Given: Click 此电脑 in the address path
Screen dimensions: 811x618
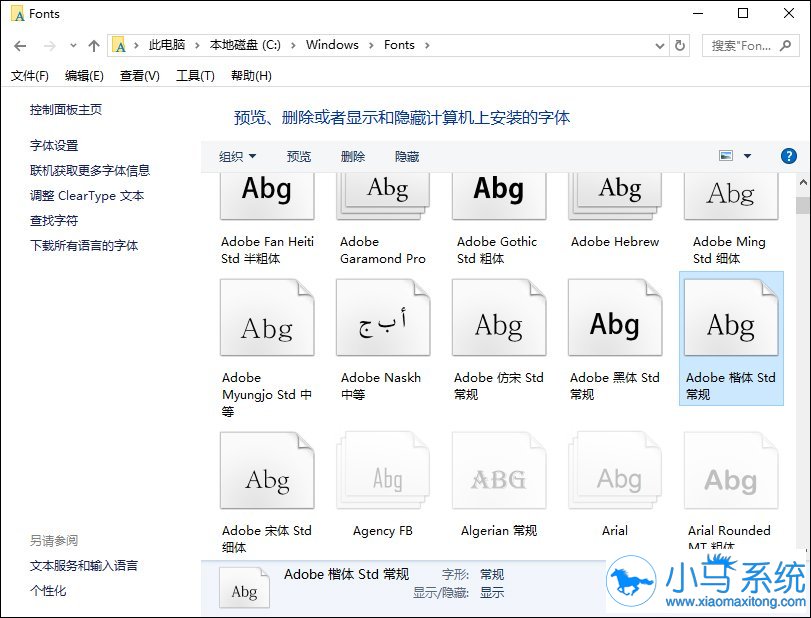Looking at the screenshot, I should click(x=167, y=45).
